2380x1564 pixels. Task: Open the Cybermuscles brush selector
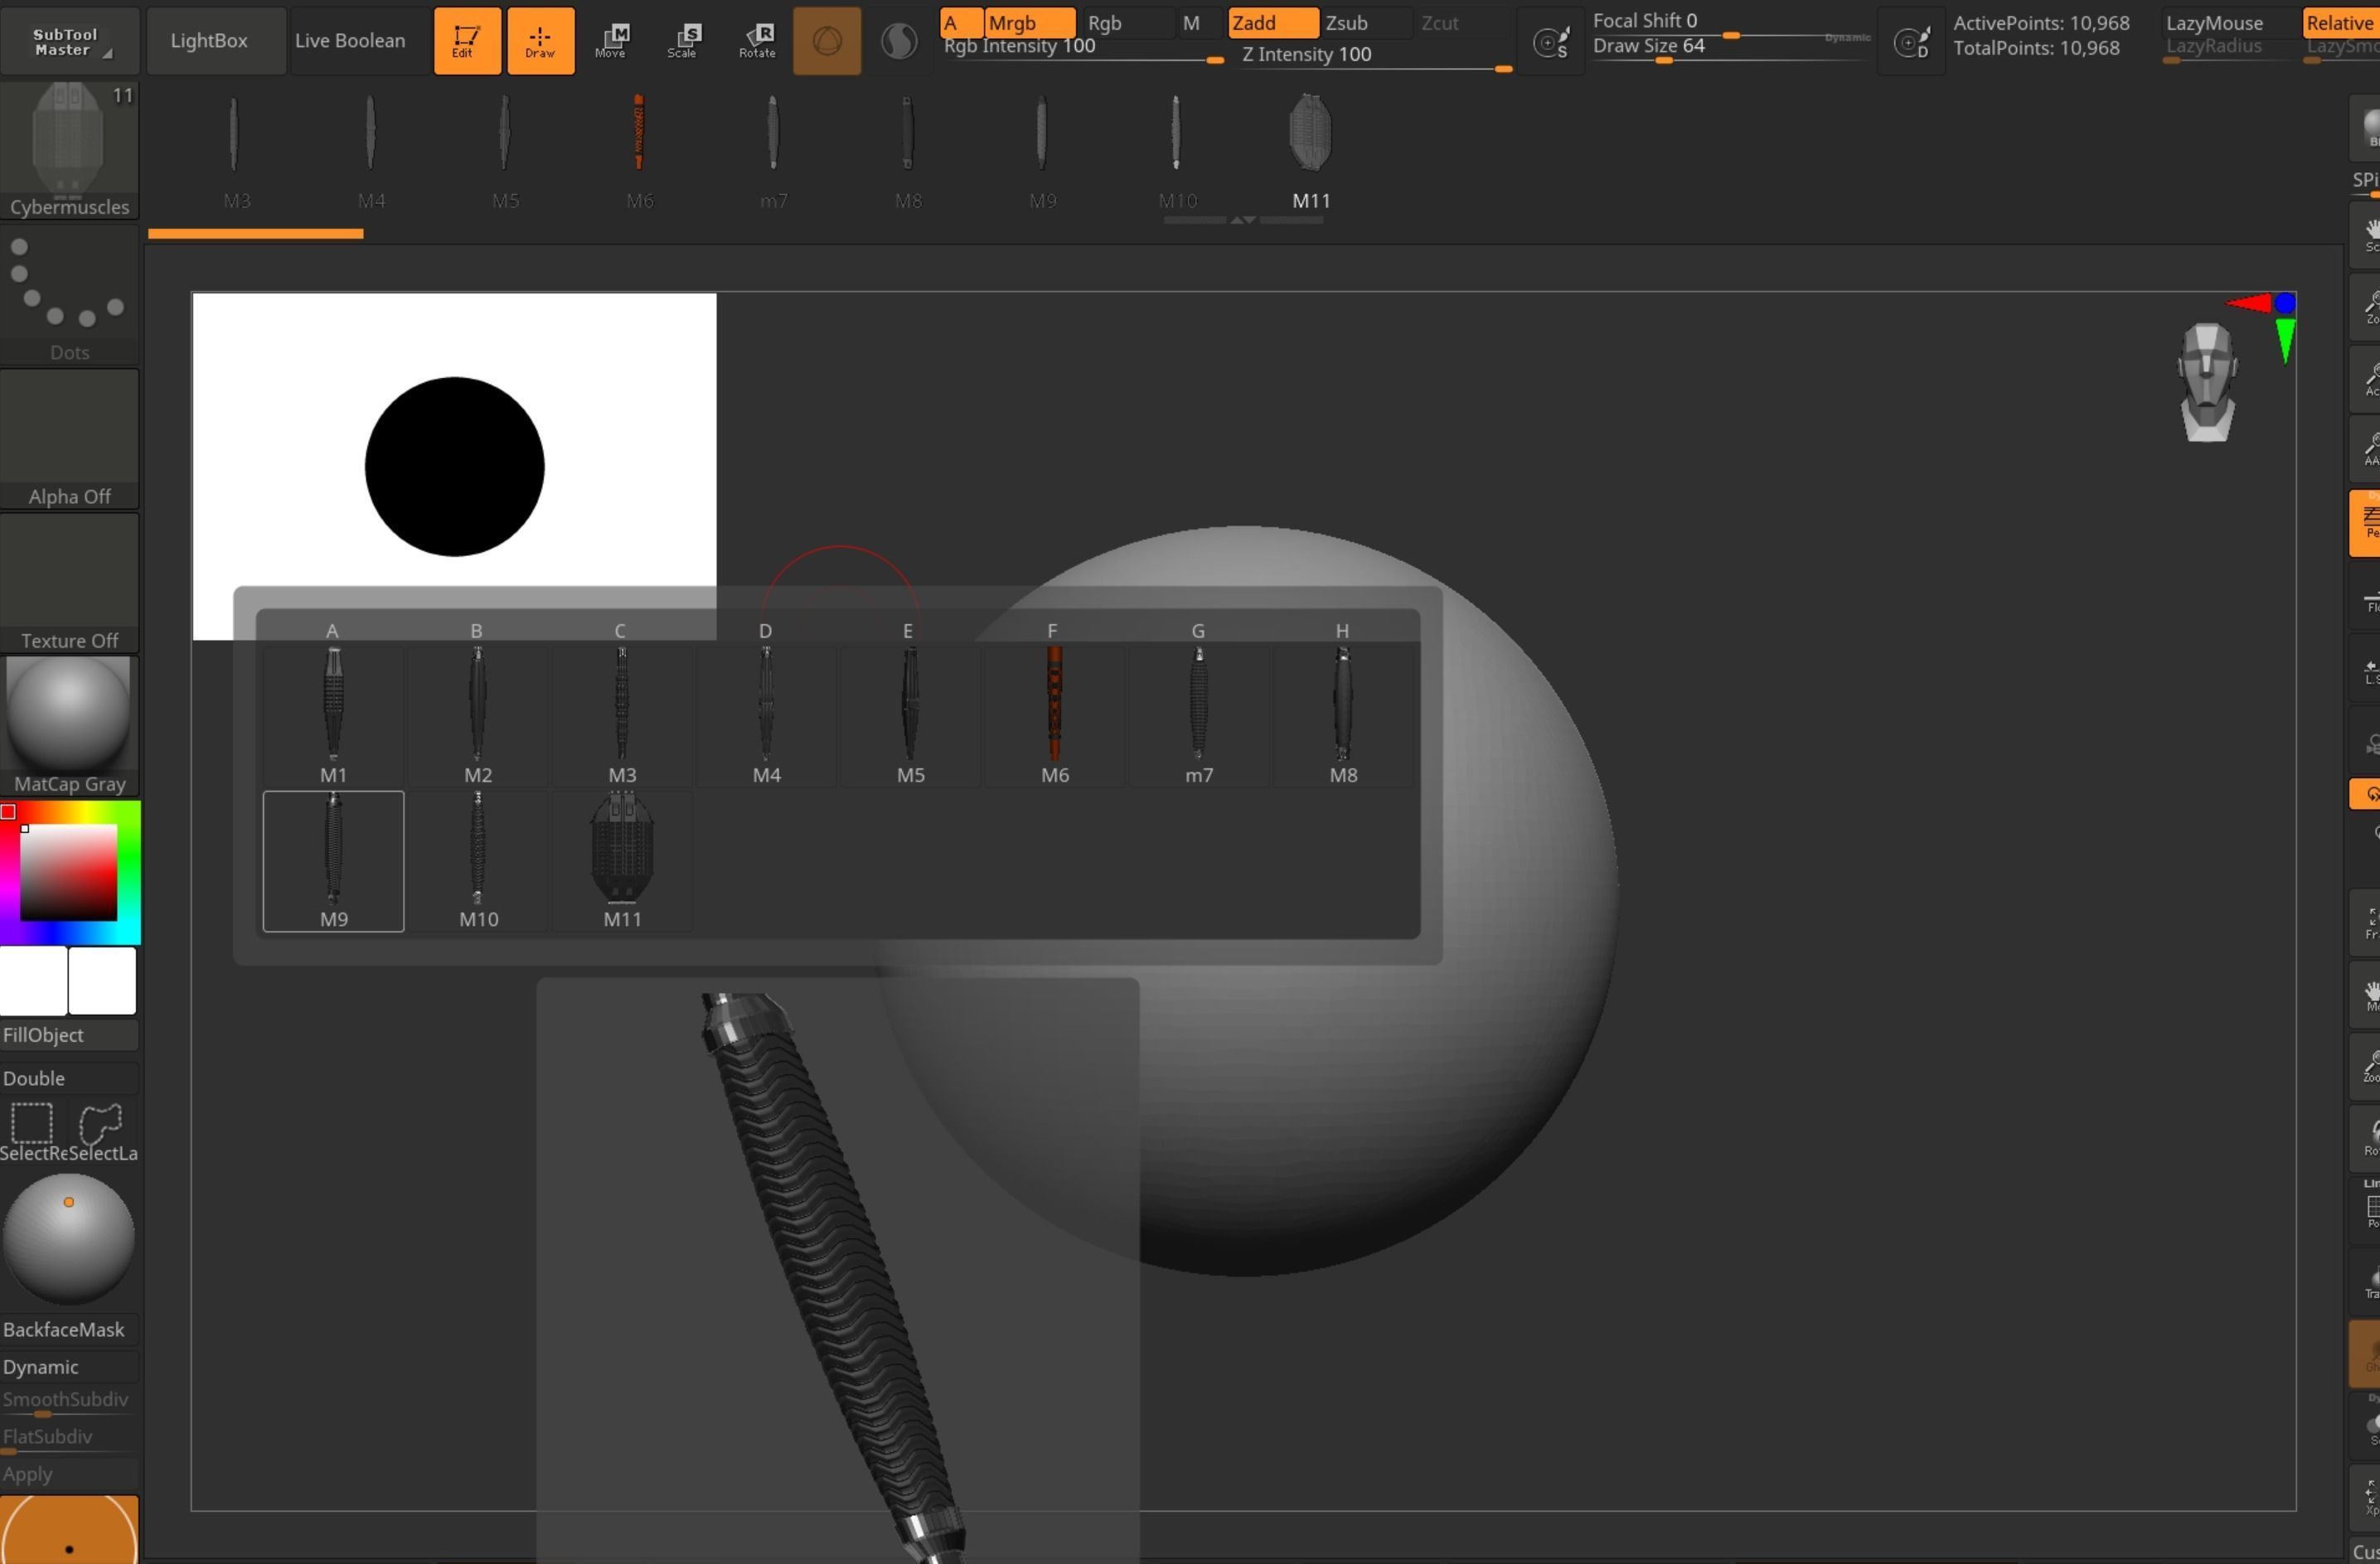[69, 150]
